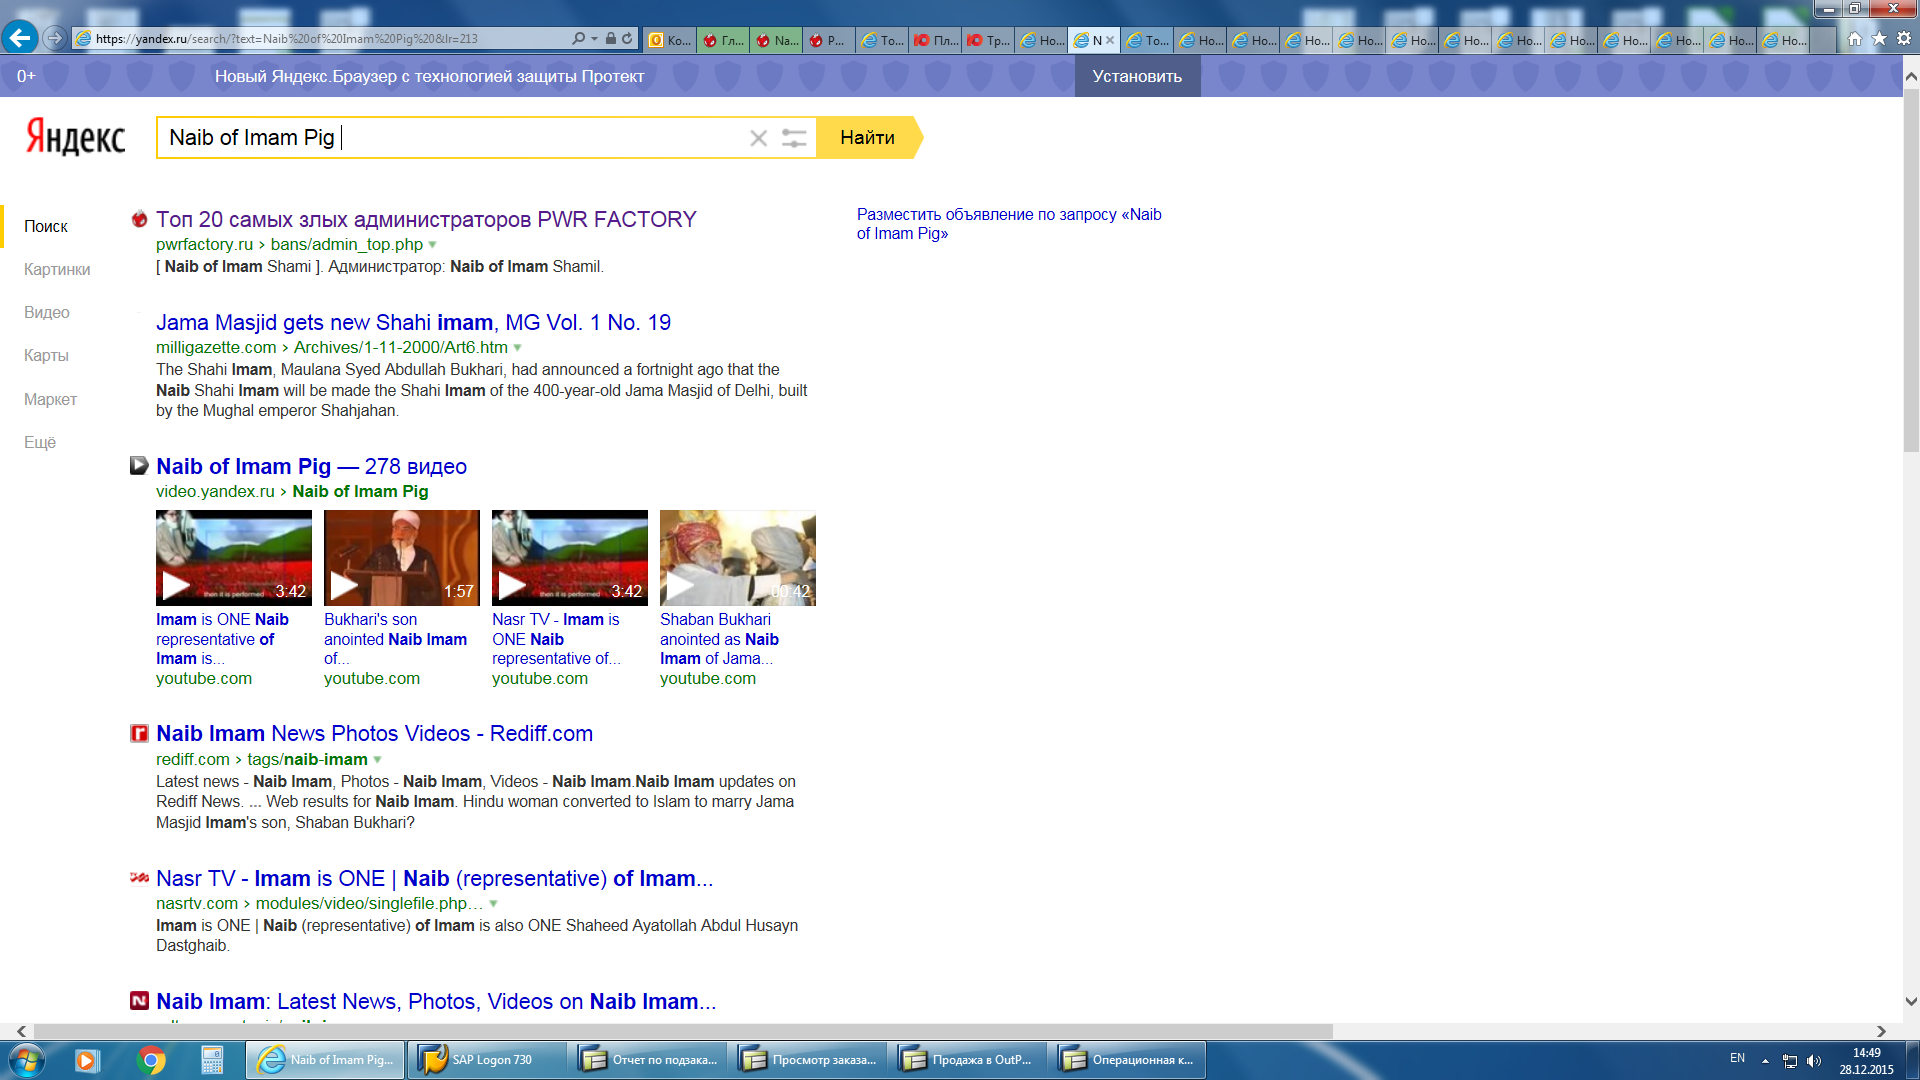Open favorites star icon
The width and height of the screenshot is (1920, 1080).
(1879, 38)
